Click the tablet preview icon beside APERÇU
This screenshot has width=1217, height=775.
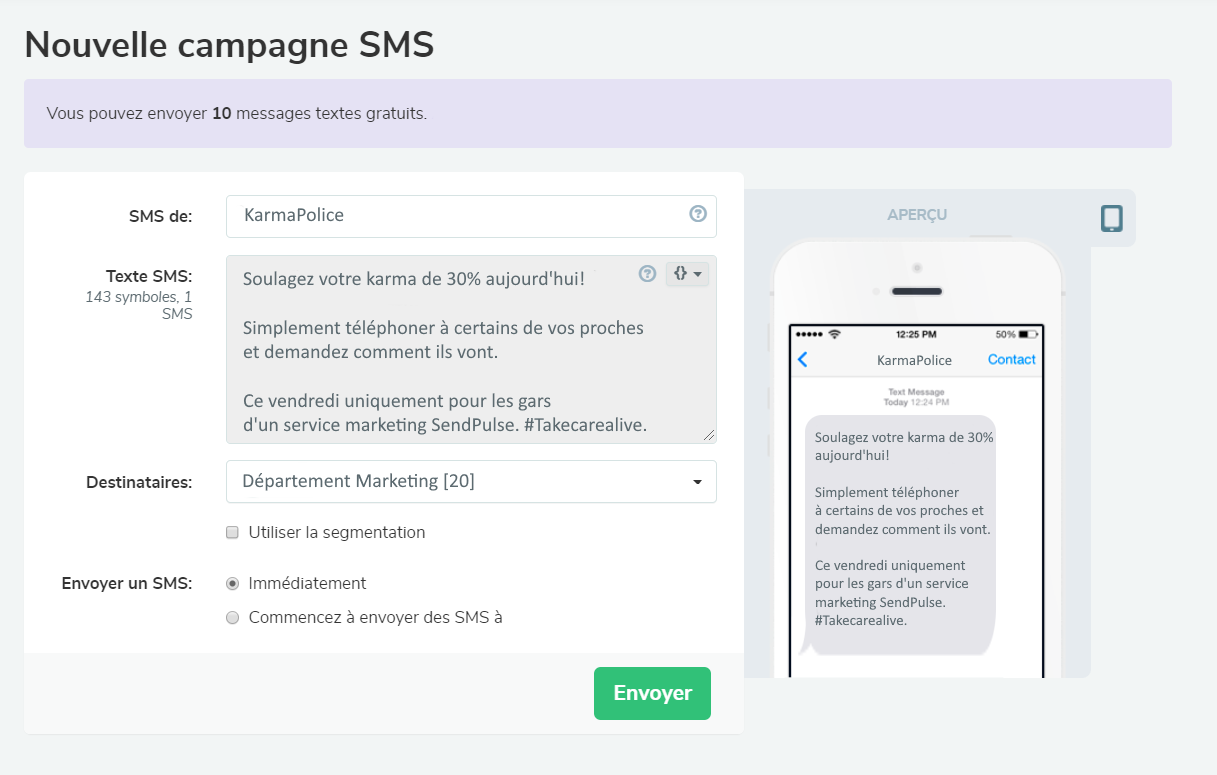[x=1111, y=218]
